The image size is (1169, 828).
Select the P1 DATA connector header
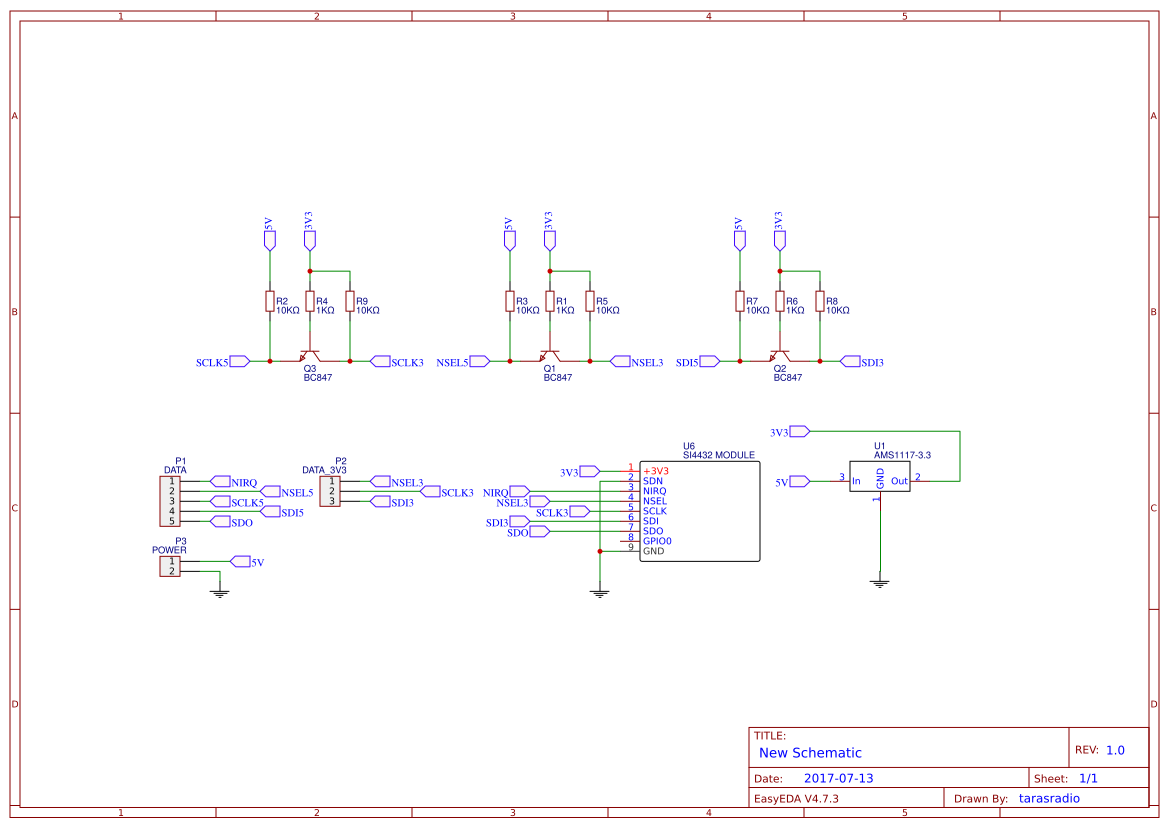coord(170,502)
